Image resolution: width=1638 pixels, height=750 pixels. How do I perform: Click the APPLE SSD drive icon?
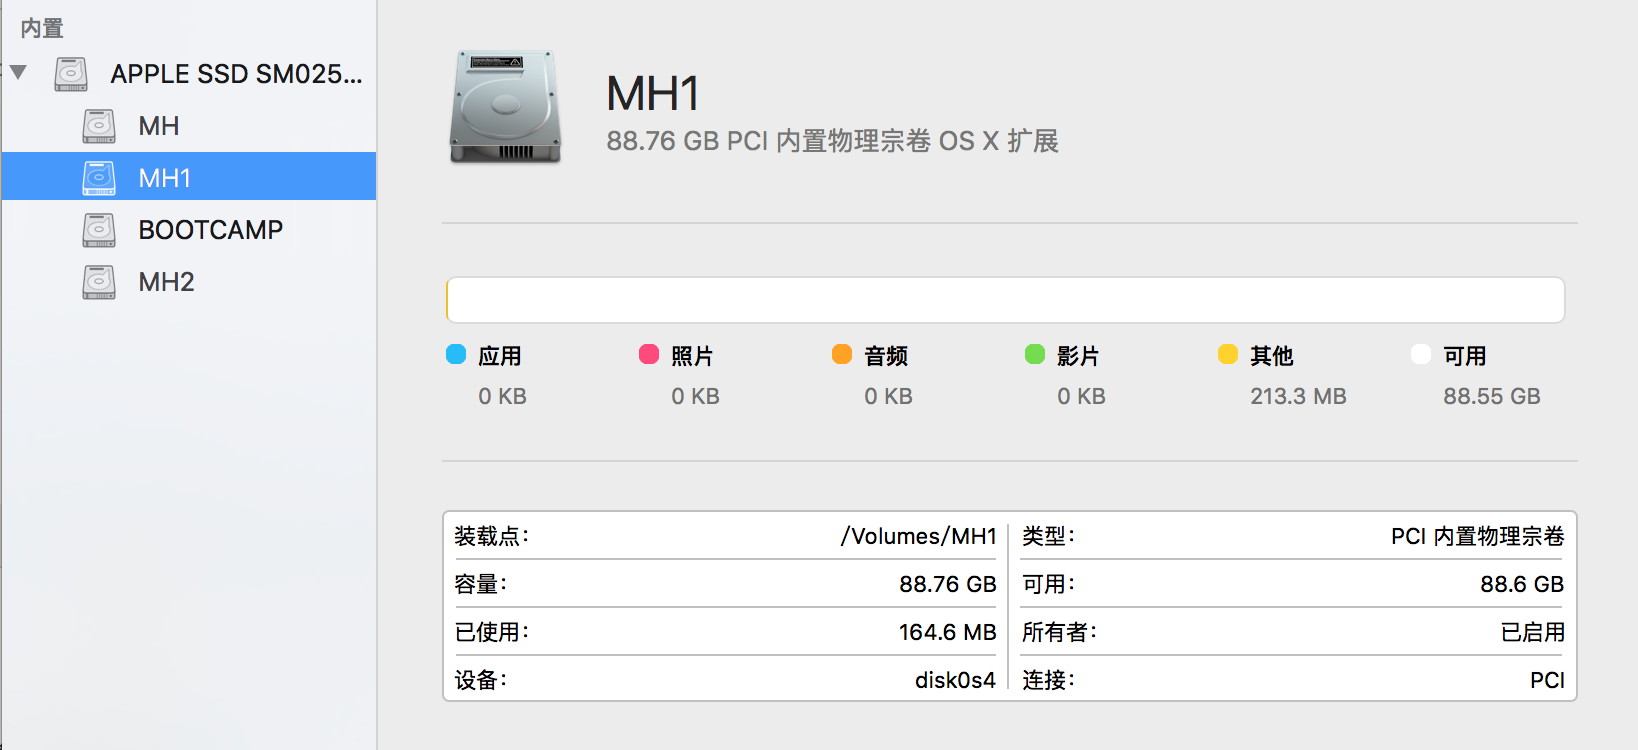tap(71, 74)
